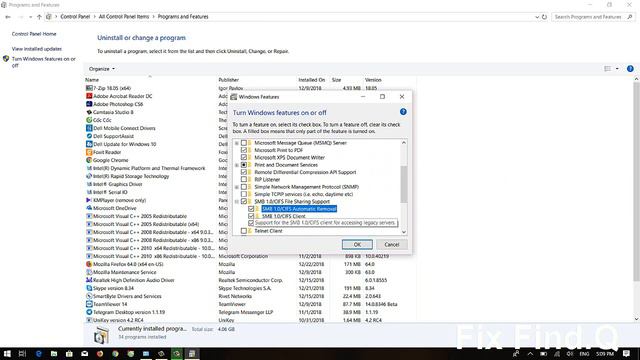This screenshot has width=640, height=360.
Task: Refresh the Programs and Features address bar
Action: [544, 17]
